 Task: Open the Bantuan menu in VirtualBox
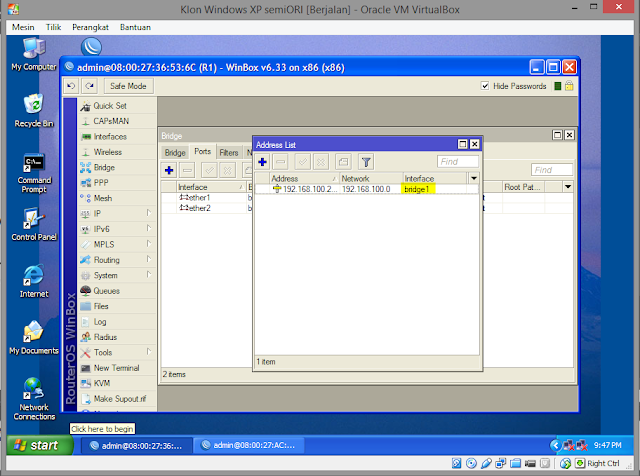pos(135,27)
